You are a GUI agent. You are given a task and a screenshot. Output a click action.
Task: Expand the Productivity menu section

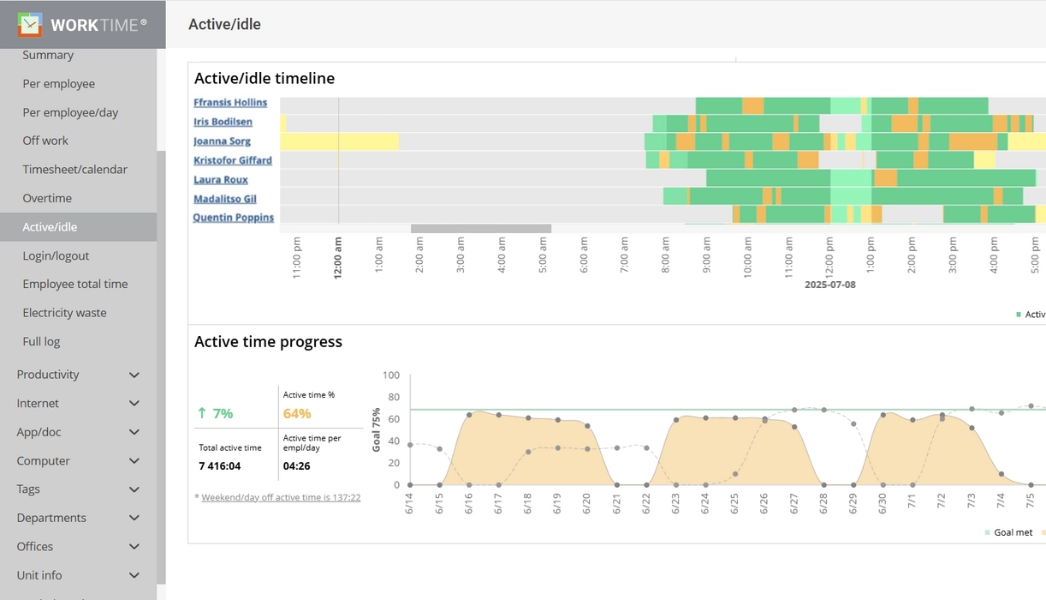(134, 375)
